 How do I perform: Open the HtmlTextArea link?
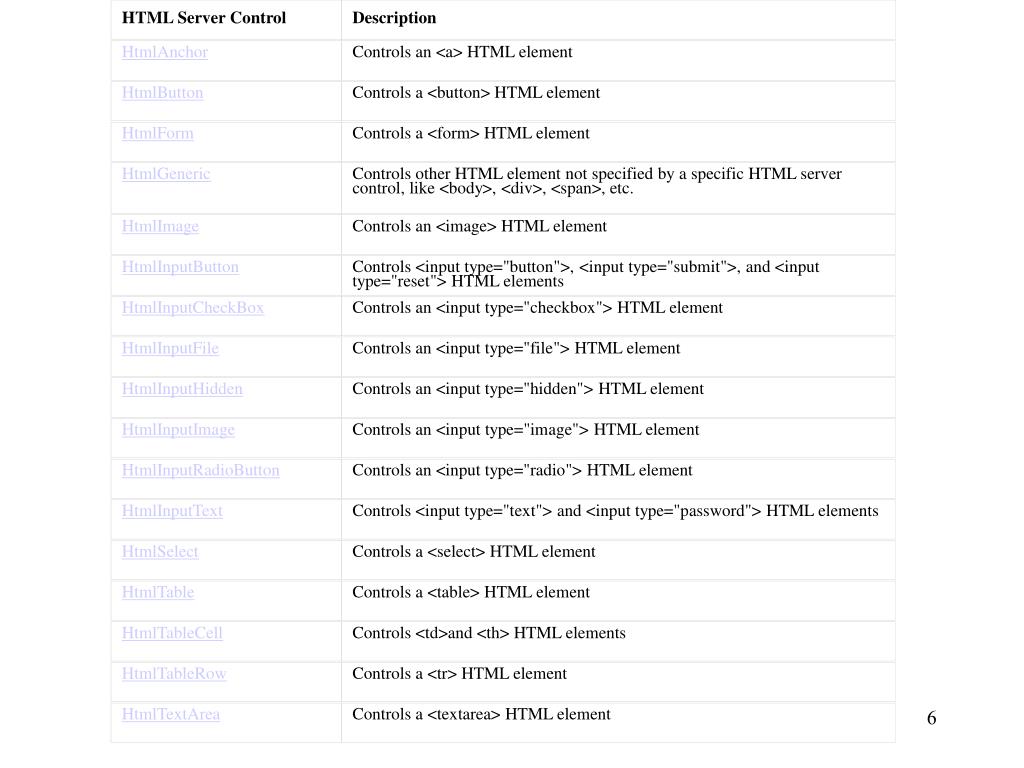(x=170, y=714)
